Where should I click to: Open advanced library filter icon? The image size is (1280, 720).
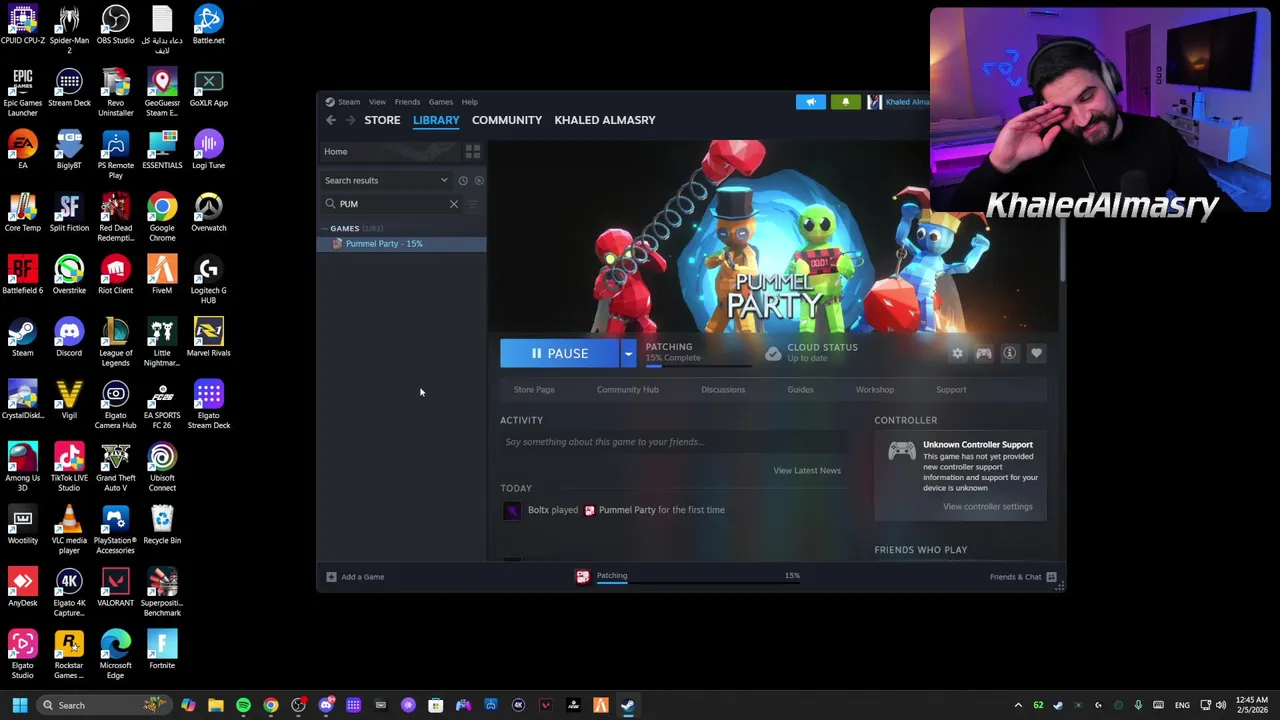click(x=473, y=204)
